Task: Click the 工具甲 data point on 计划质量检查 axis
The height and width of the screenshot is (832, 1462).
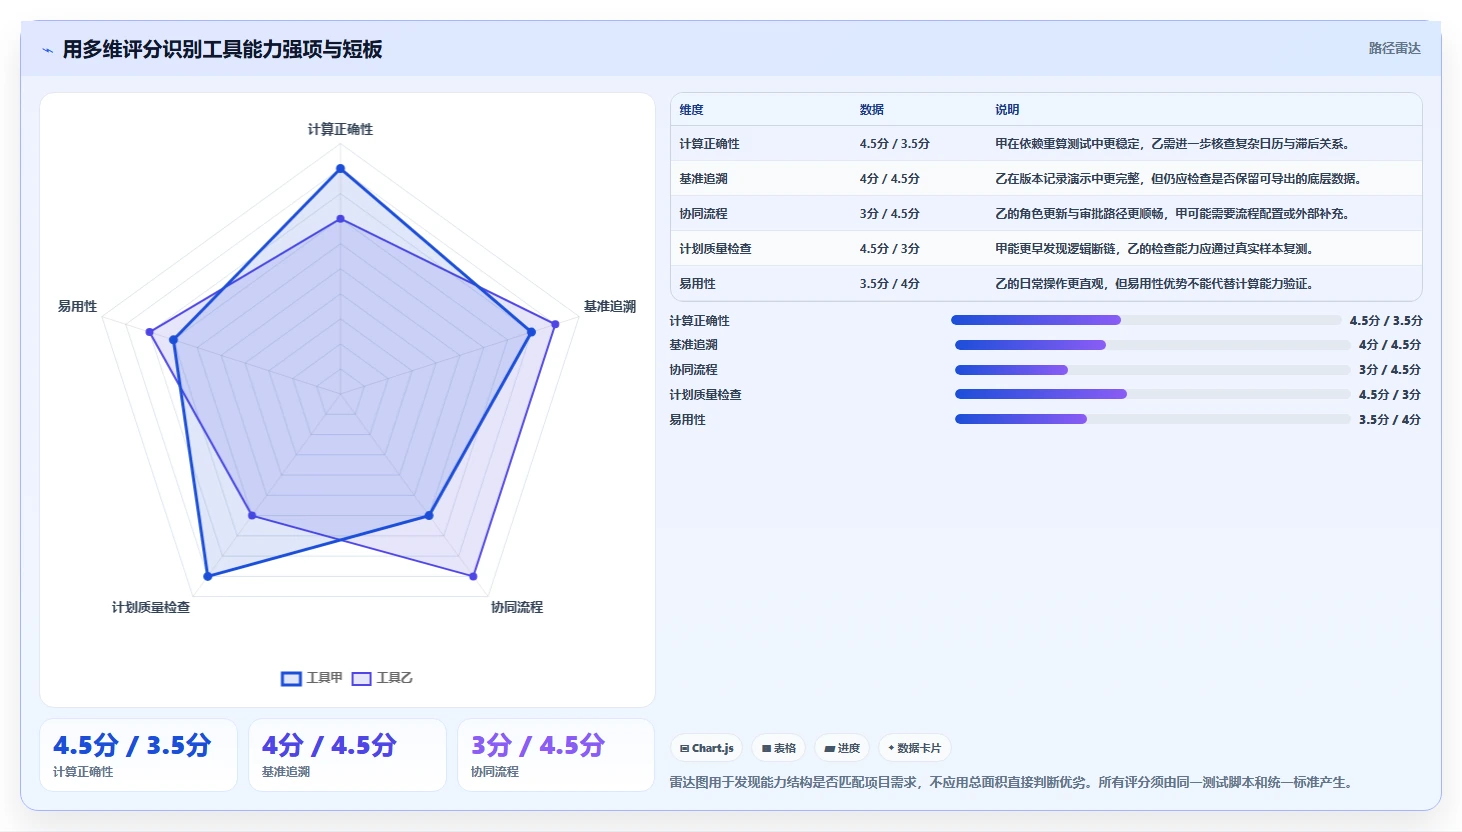Action: (208, 576)
